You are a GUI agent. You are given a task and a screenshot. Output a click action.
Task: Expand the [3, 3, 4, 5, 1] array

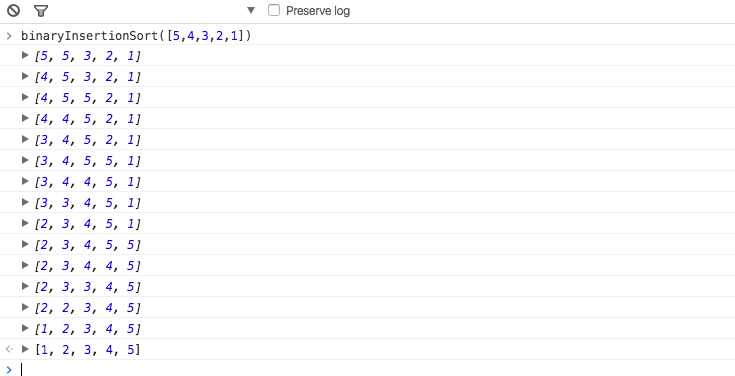25,202
